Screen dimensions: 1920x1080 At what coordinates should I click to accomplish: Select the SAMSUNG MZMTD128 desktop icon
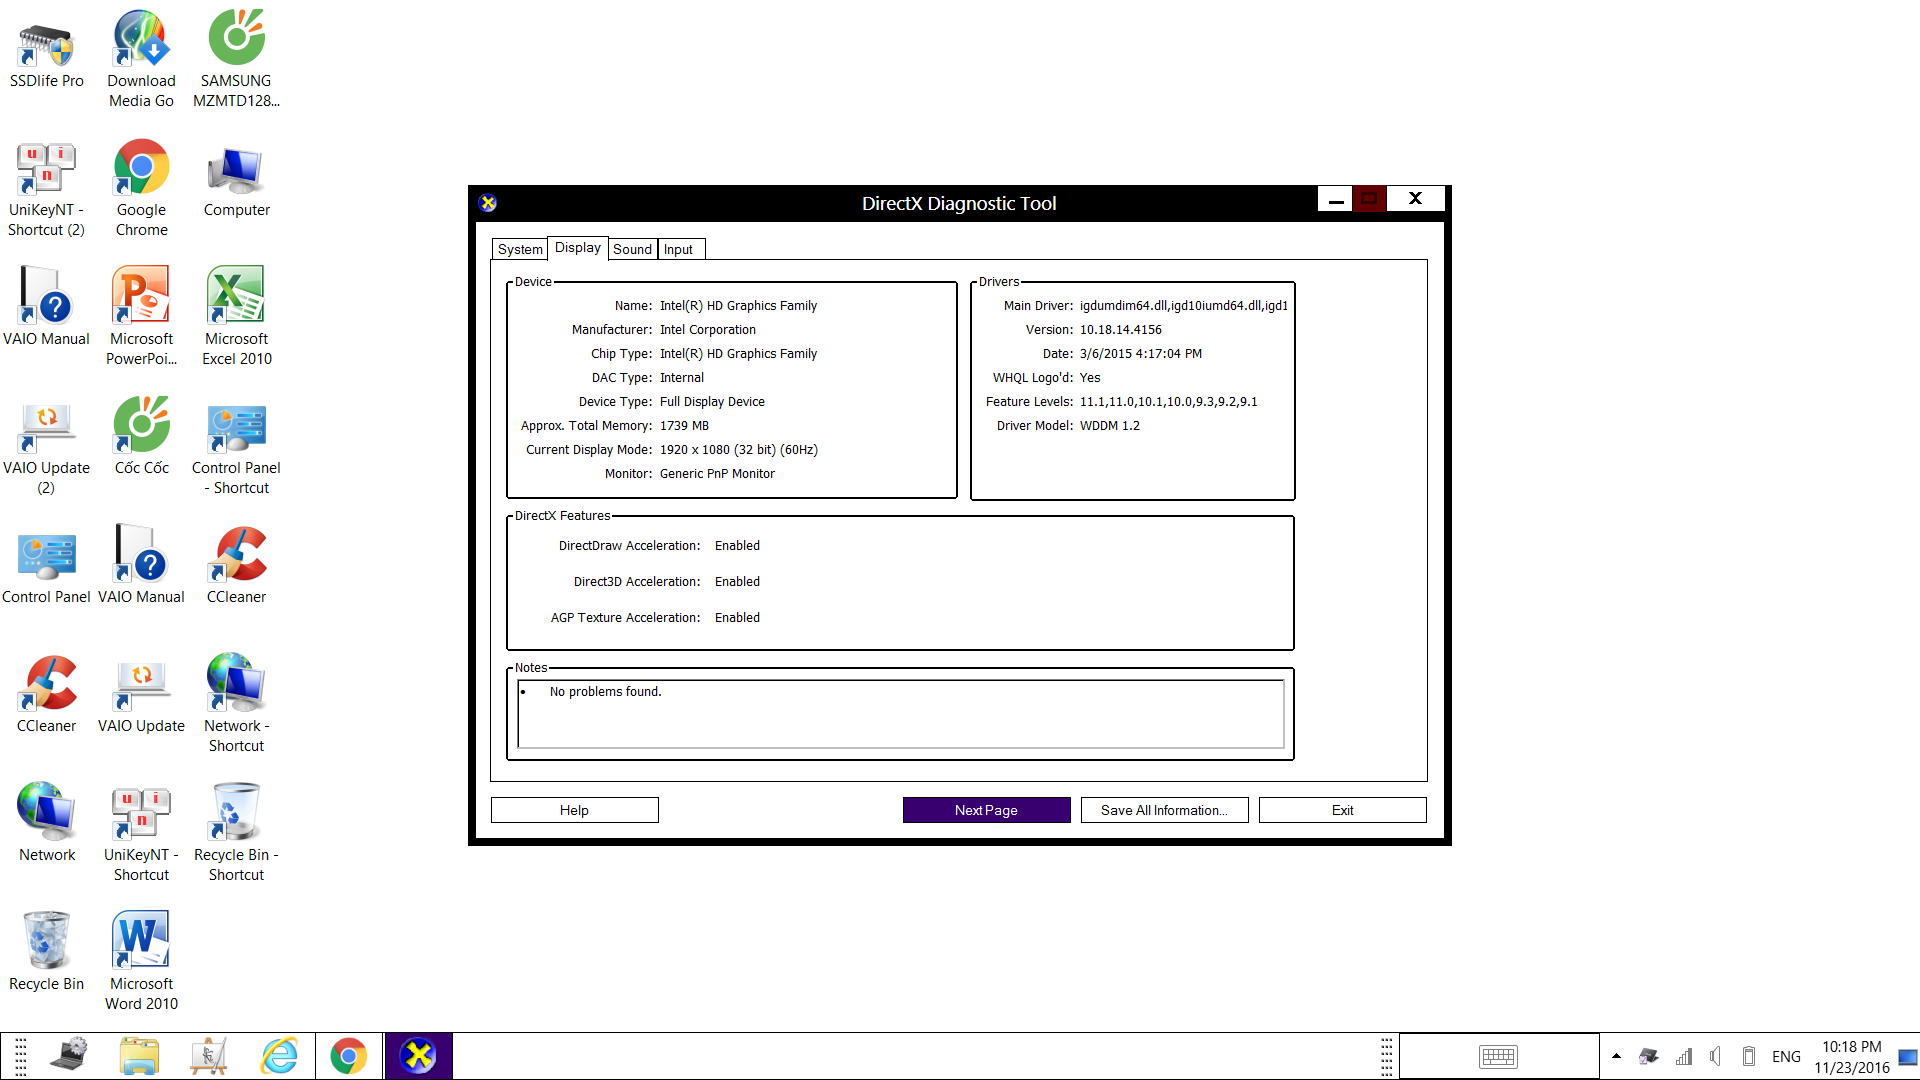(236, 58)
